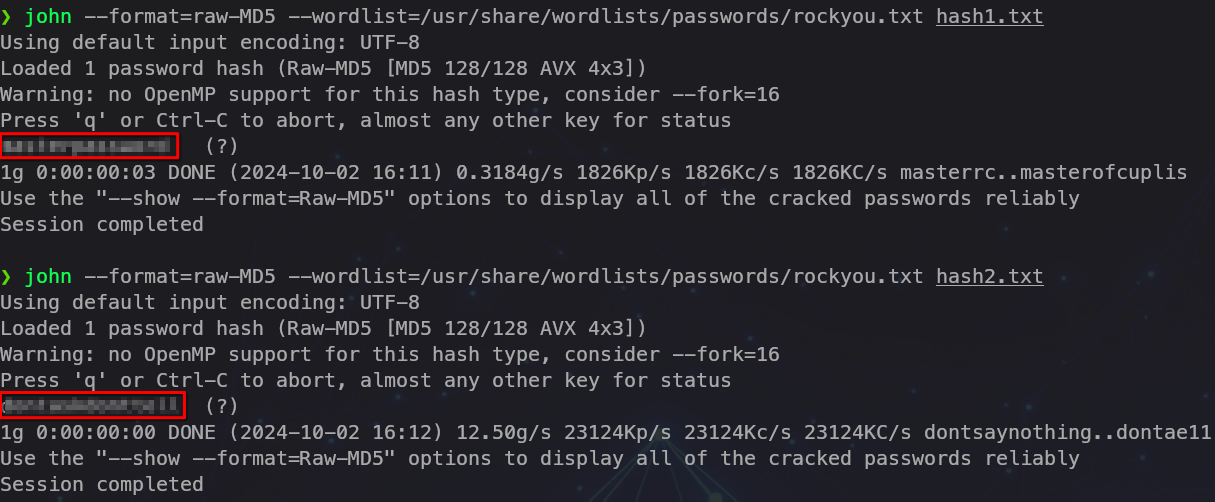Click the green prompt arrow before second command

point(7,276)
